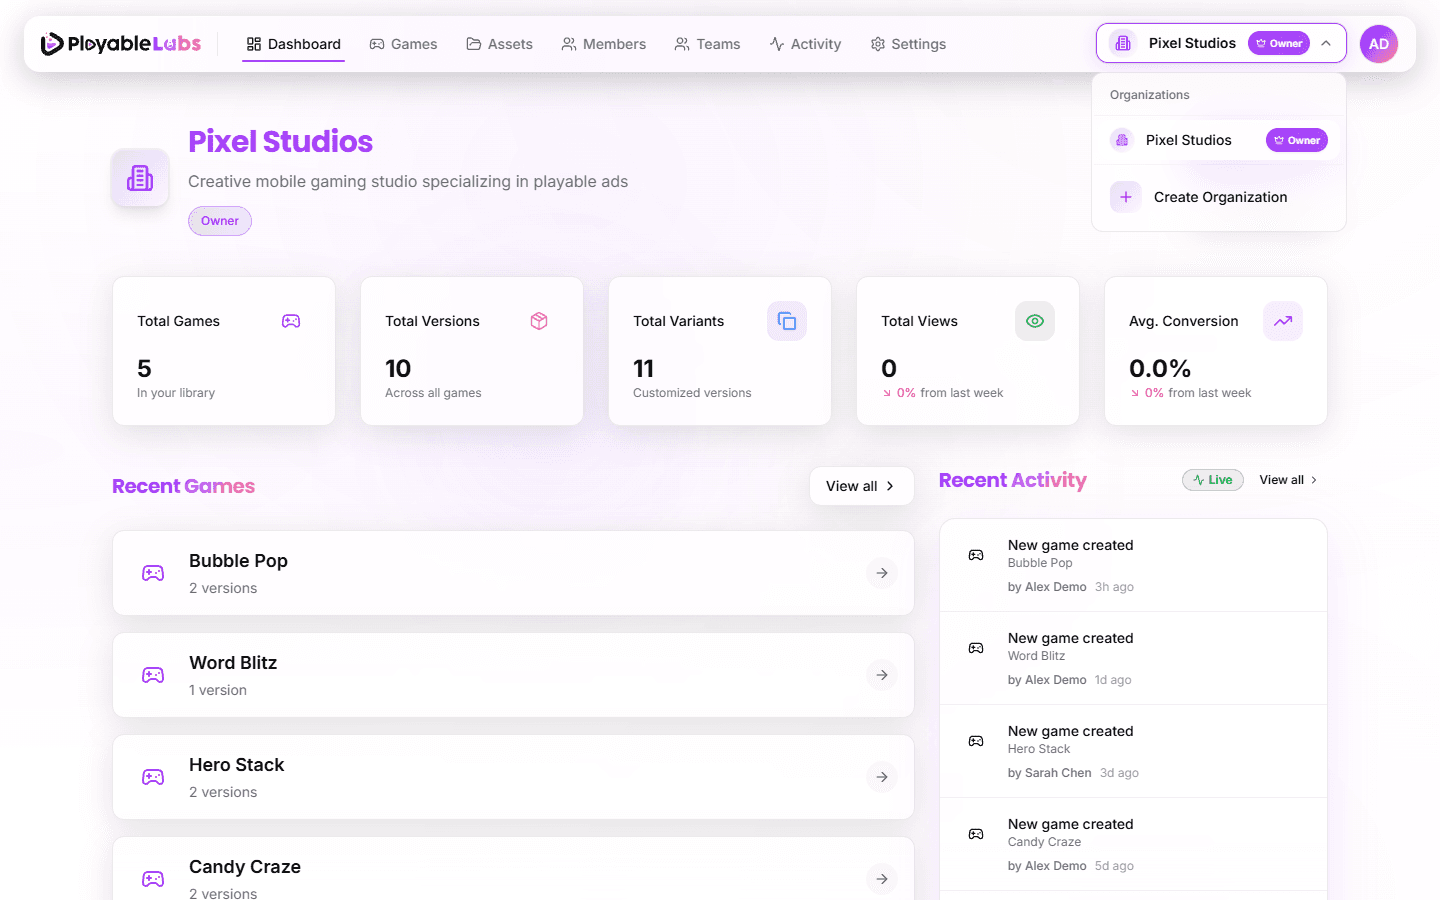
Task: Click the Owner badge under Pixel Studios heading
Action: point(219,220)
